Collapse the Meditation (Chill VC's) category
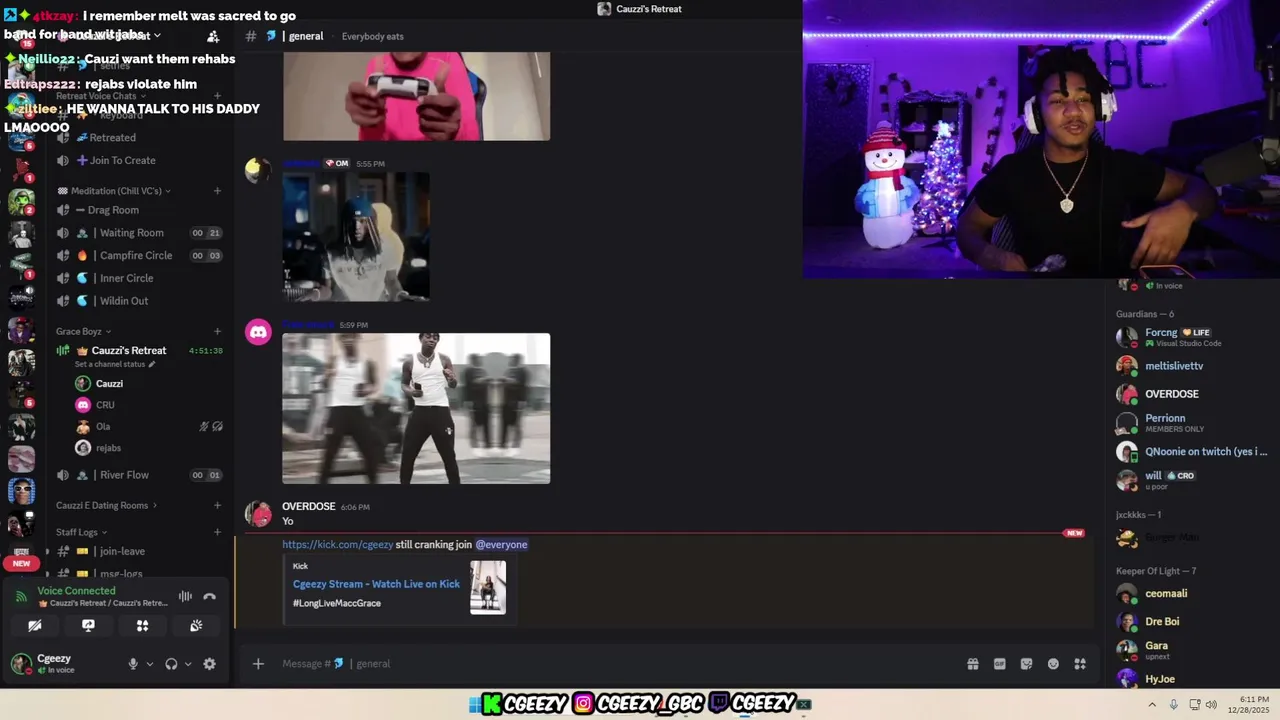The width and height of the screenshot is (1280, 720). [x=115, y=191]
